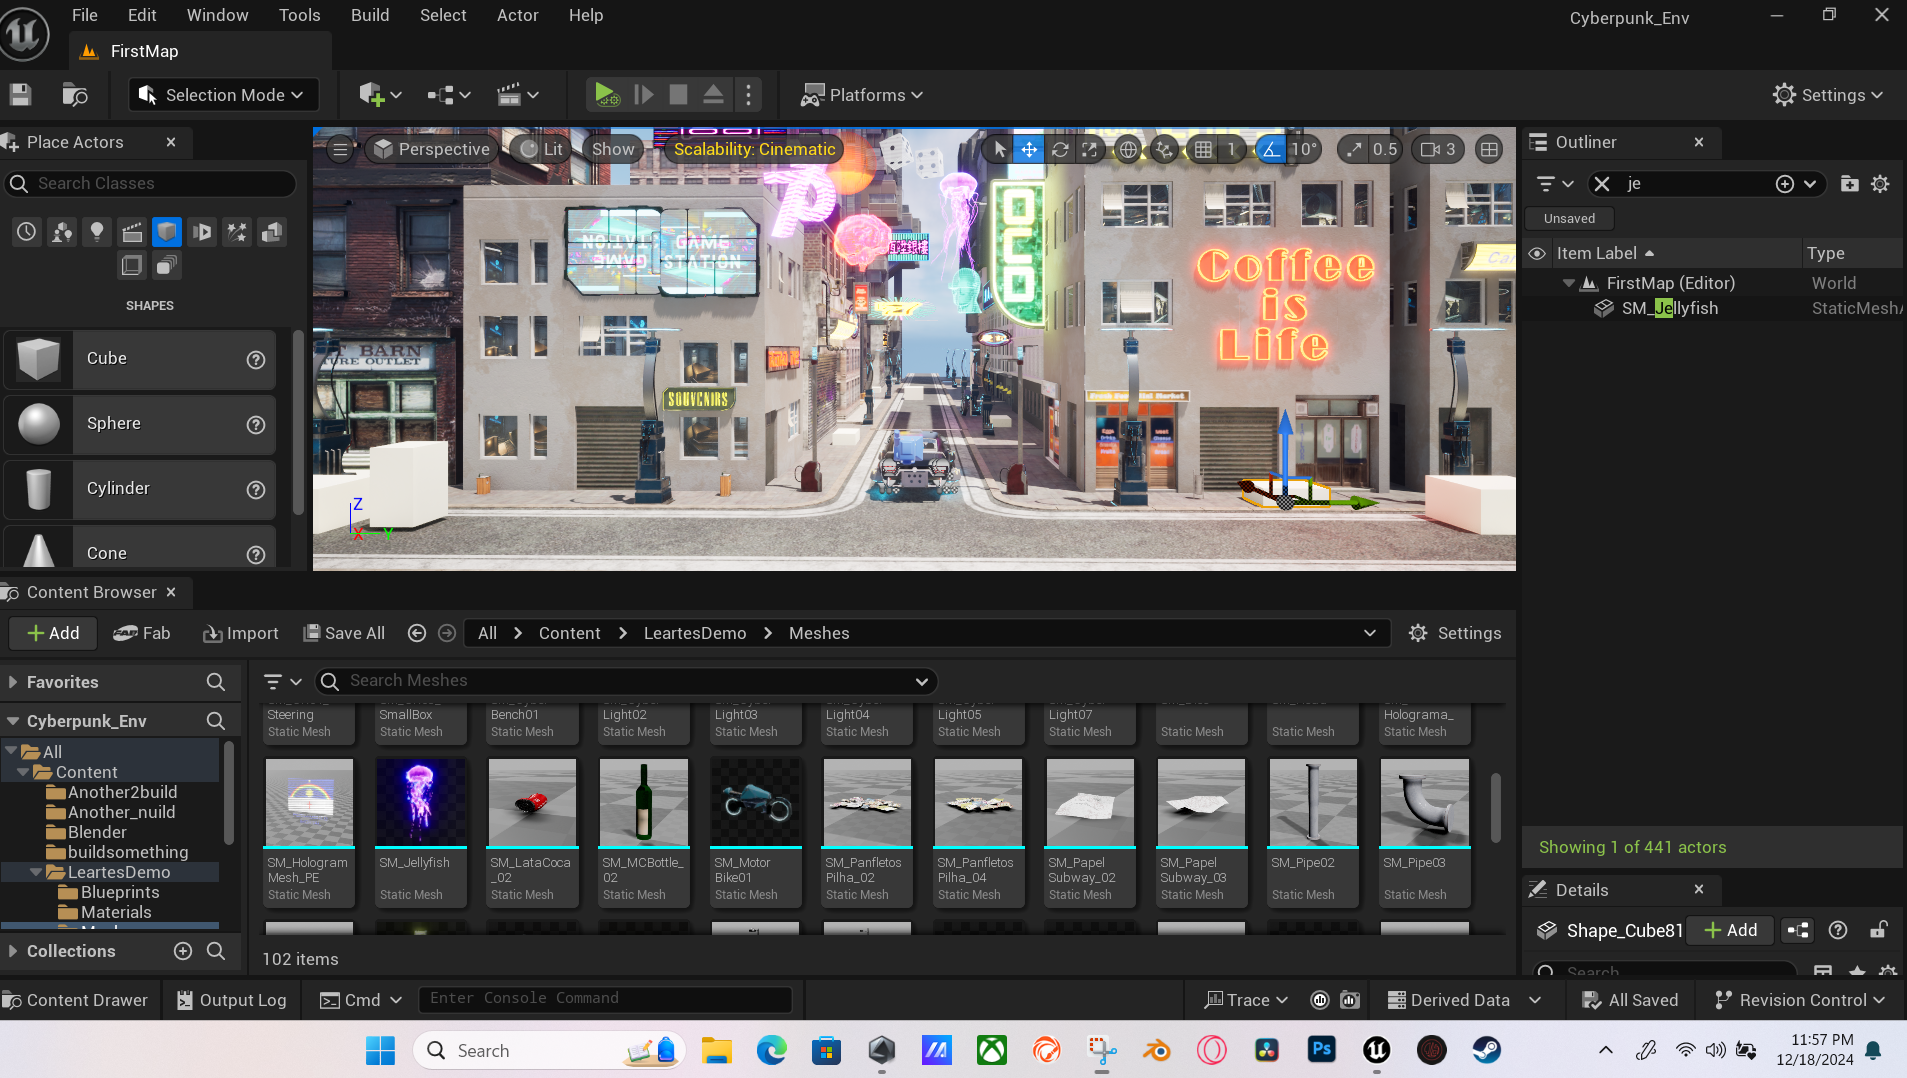The height and width of the screenshot is (1078, 1907).
Task: Open outliner settings gear icon
Action: 1880,184
